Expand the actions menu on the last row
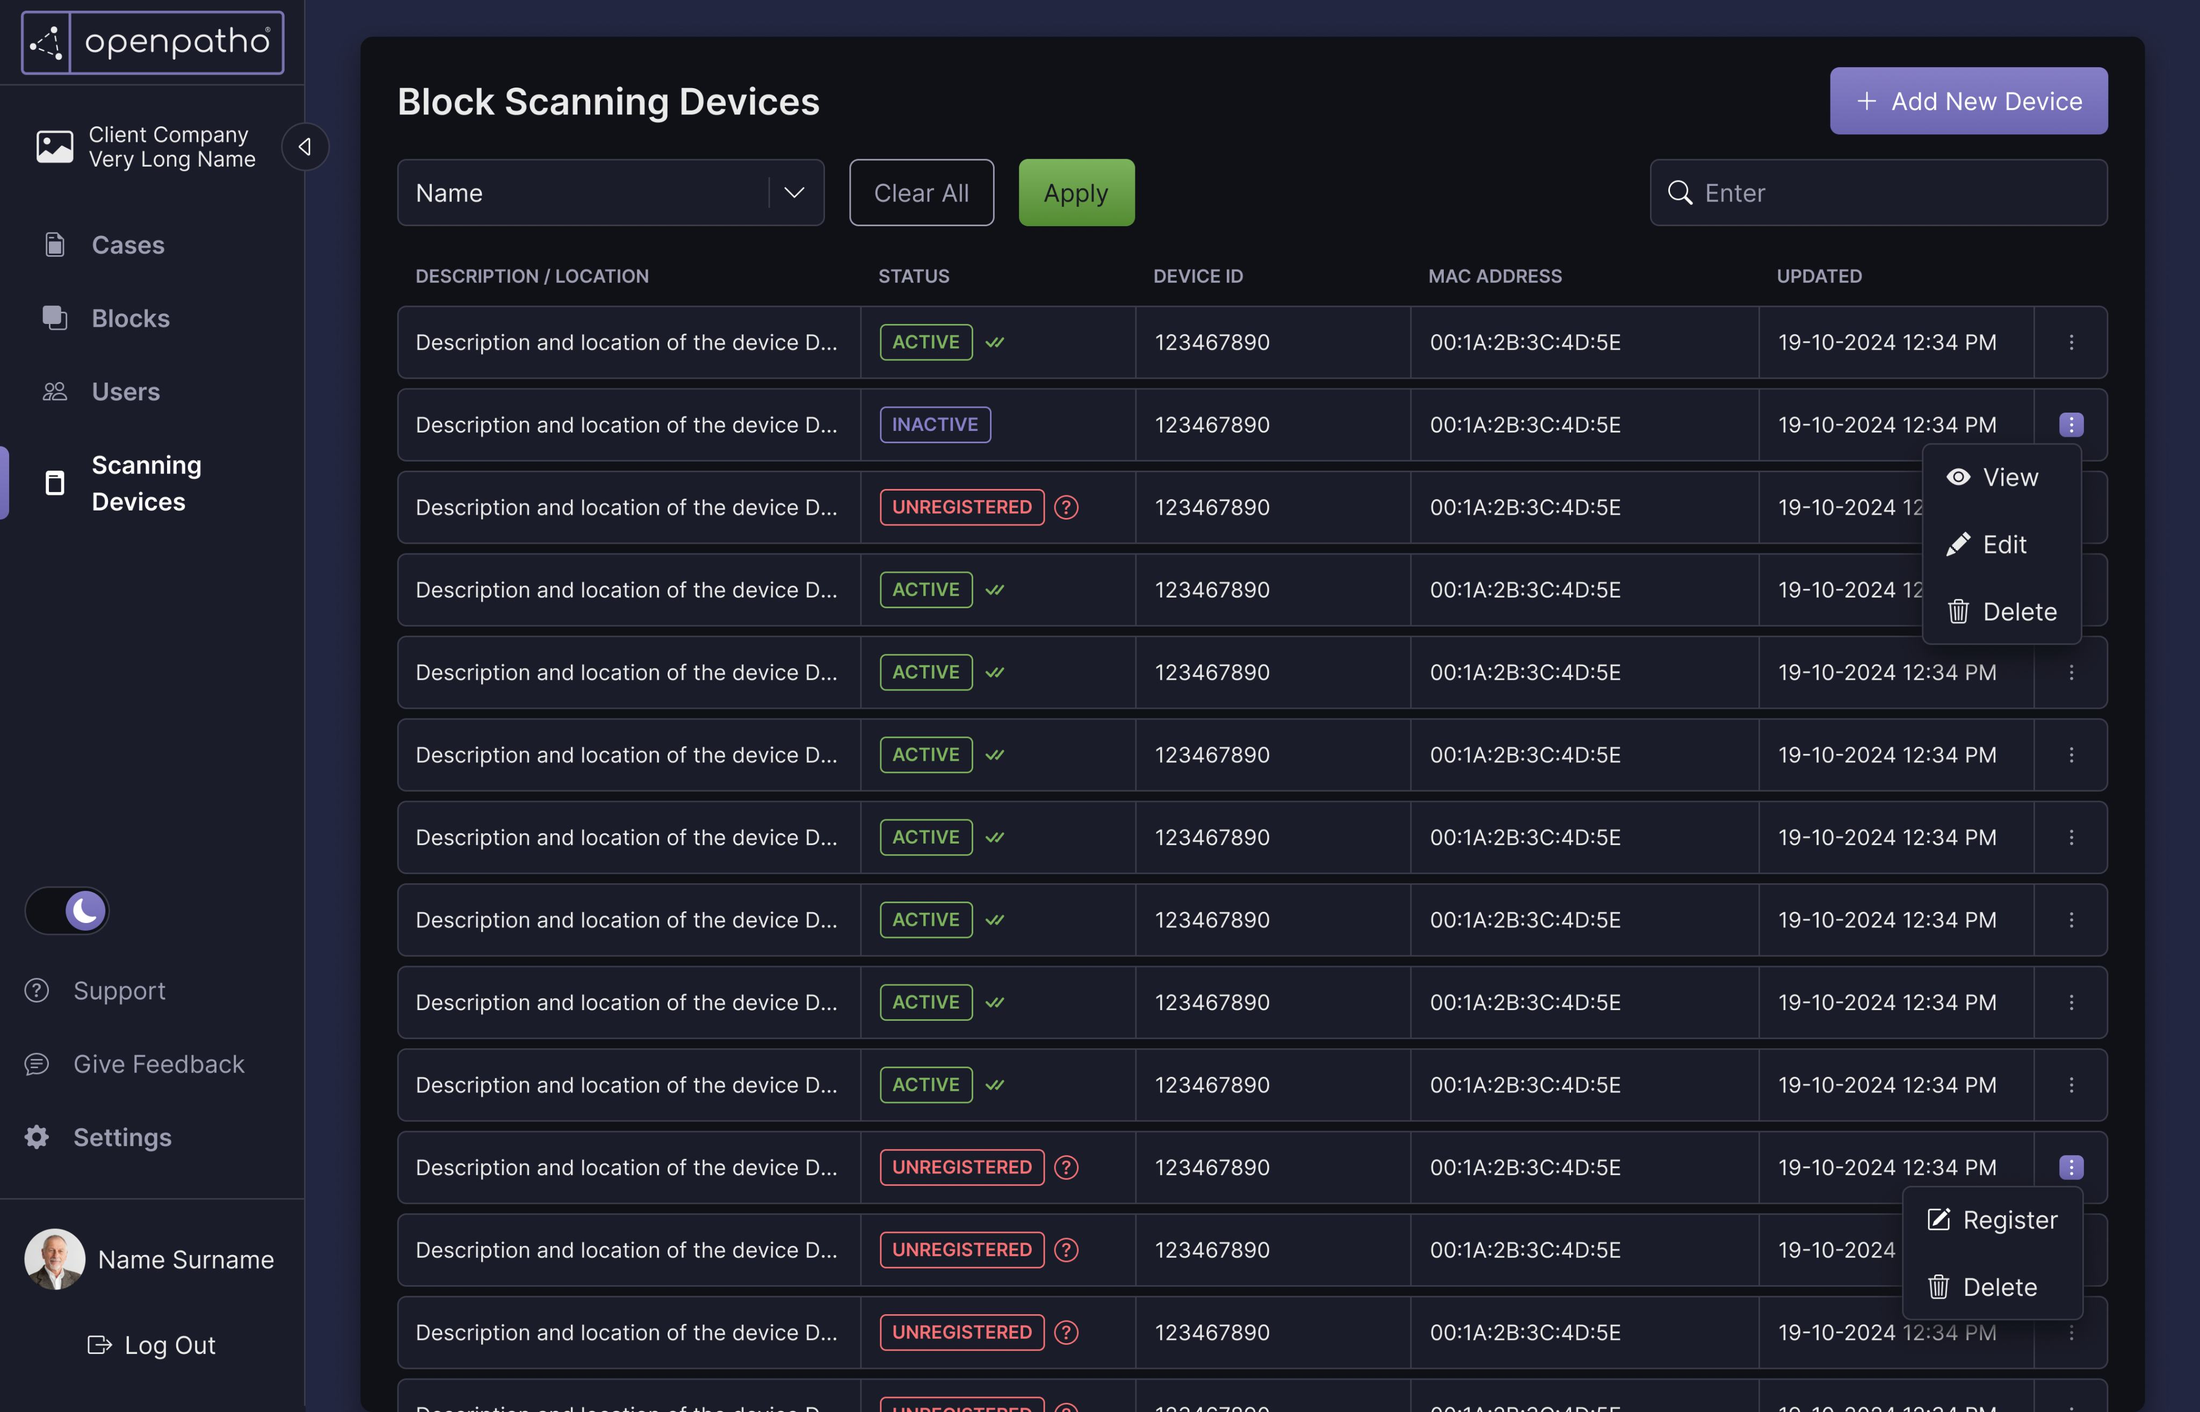This screenshot has width=2200, height=1412. tap(2071, 1332)
